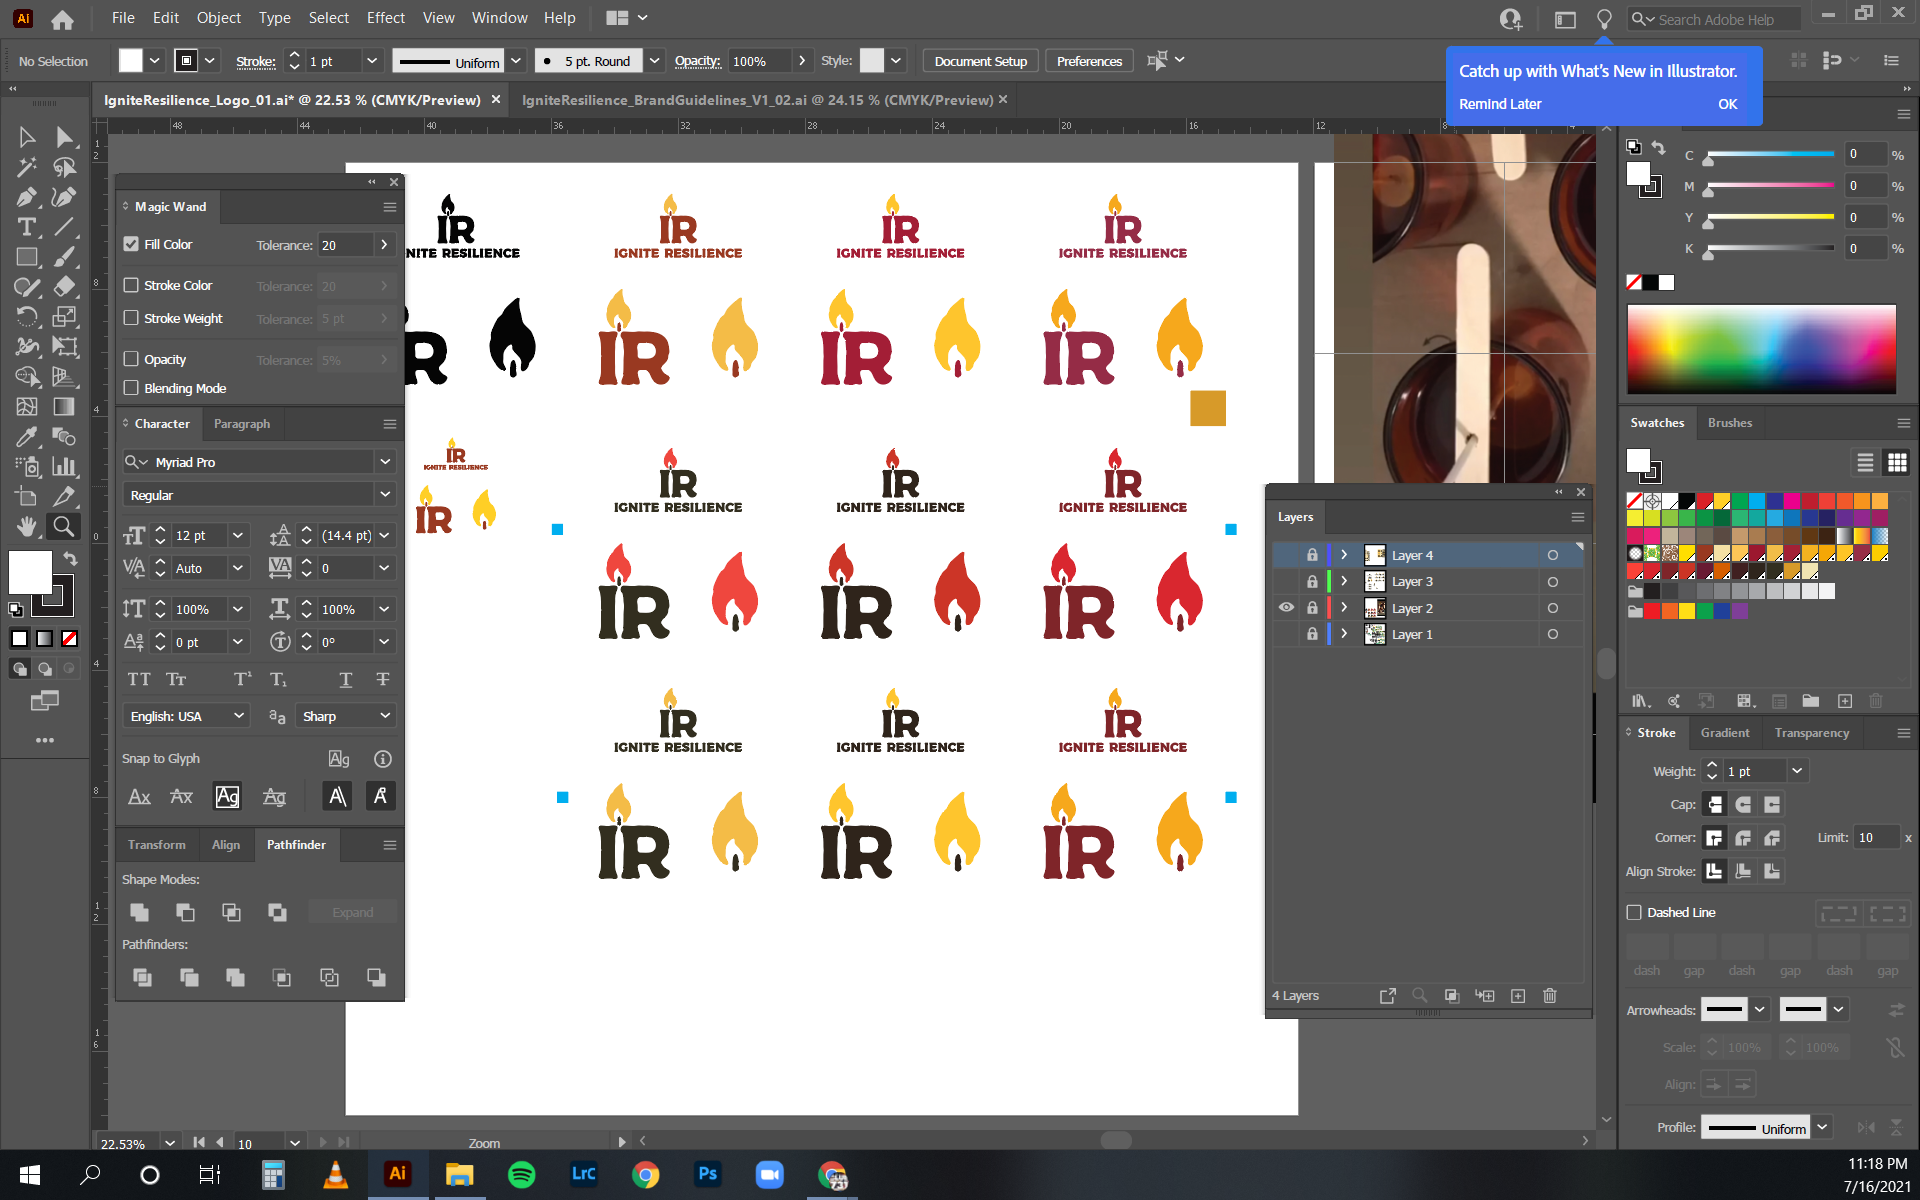This screenshot has width=1920, height=1200.
Task: Unlock Layer 1 lock toggle
Action: click(1312, 634)
